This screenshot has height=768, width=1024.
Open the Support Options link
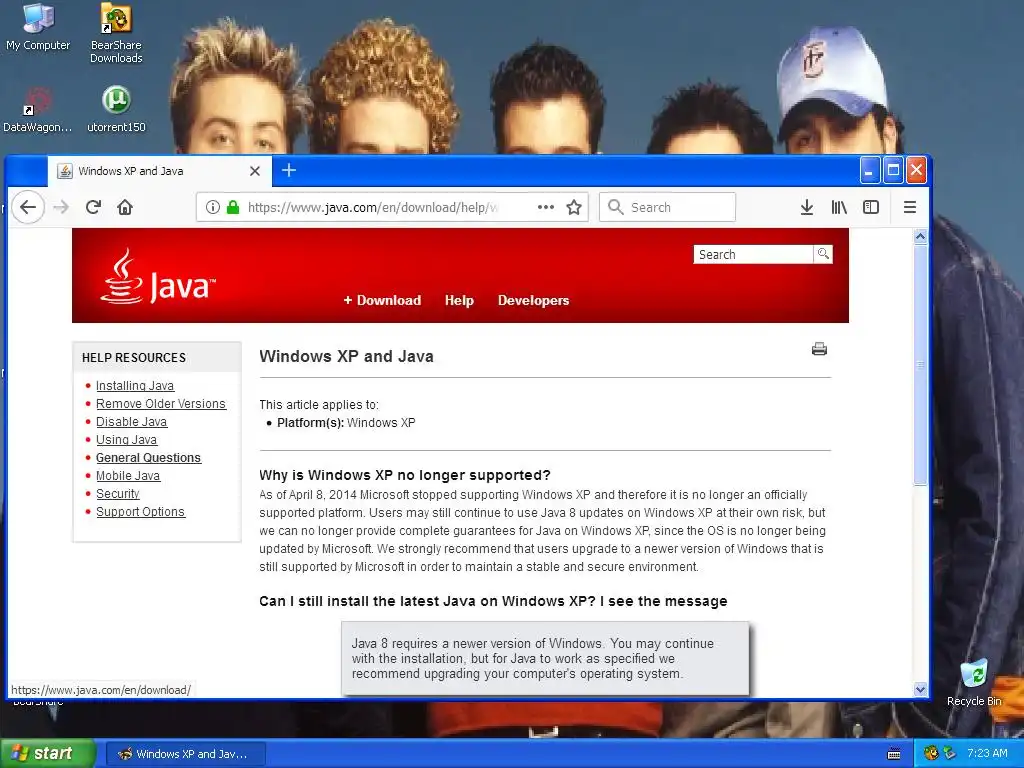click(140, 512)
